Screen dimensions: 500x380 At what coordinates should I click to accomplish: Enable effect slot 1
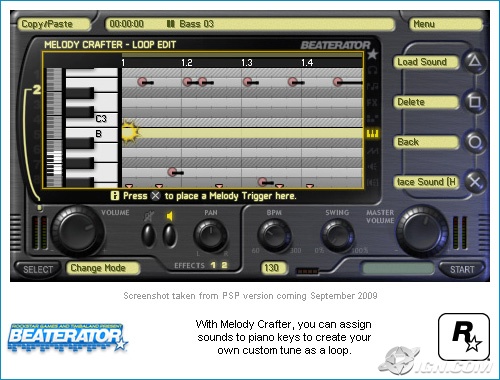coord(213,265)
